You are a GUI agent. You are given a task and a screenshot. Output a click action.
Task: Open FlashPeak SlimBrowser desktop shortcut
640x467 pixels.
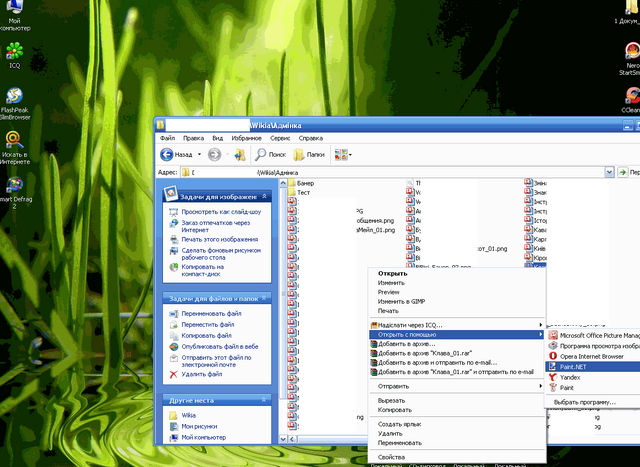[14, 104]
